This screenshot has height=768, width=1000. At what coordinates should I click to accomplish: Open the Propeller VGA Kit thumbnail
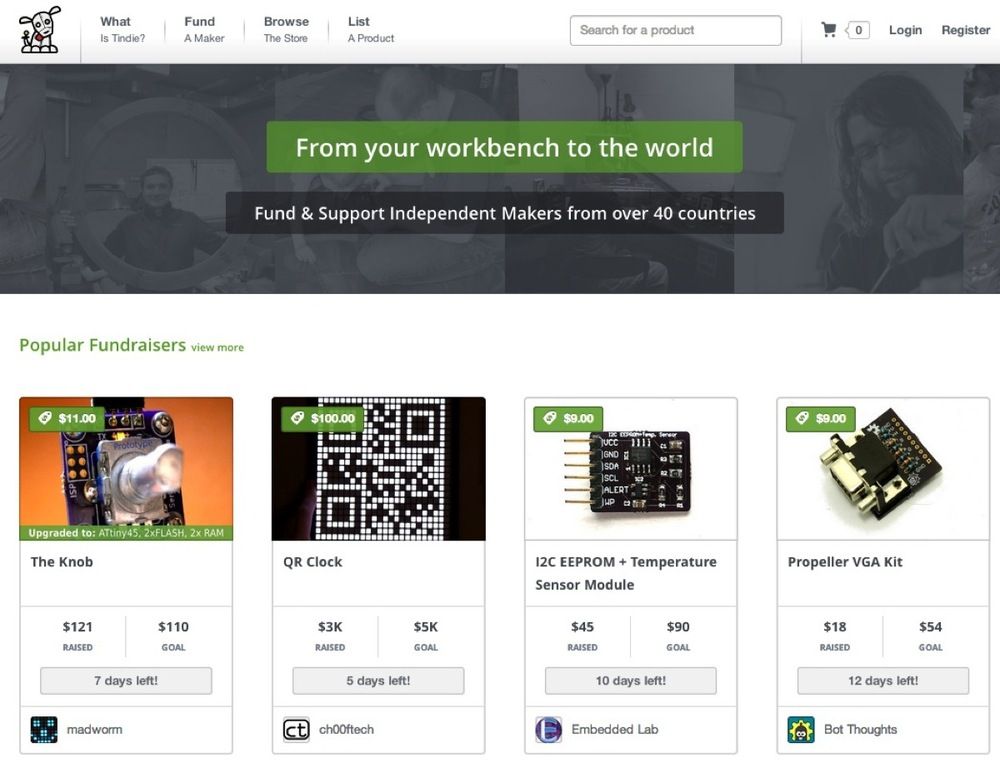883,469
